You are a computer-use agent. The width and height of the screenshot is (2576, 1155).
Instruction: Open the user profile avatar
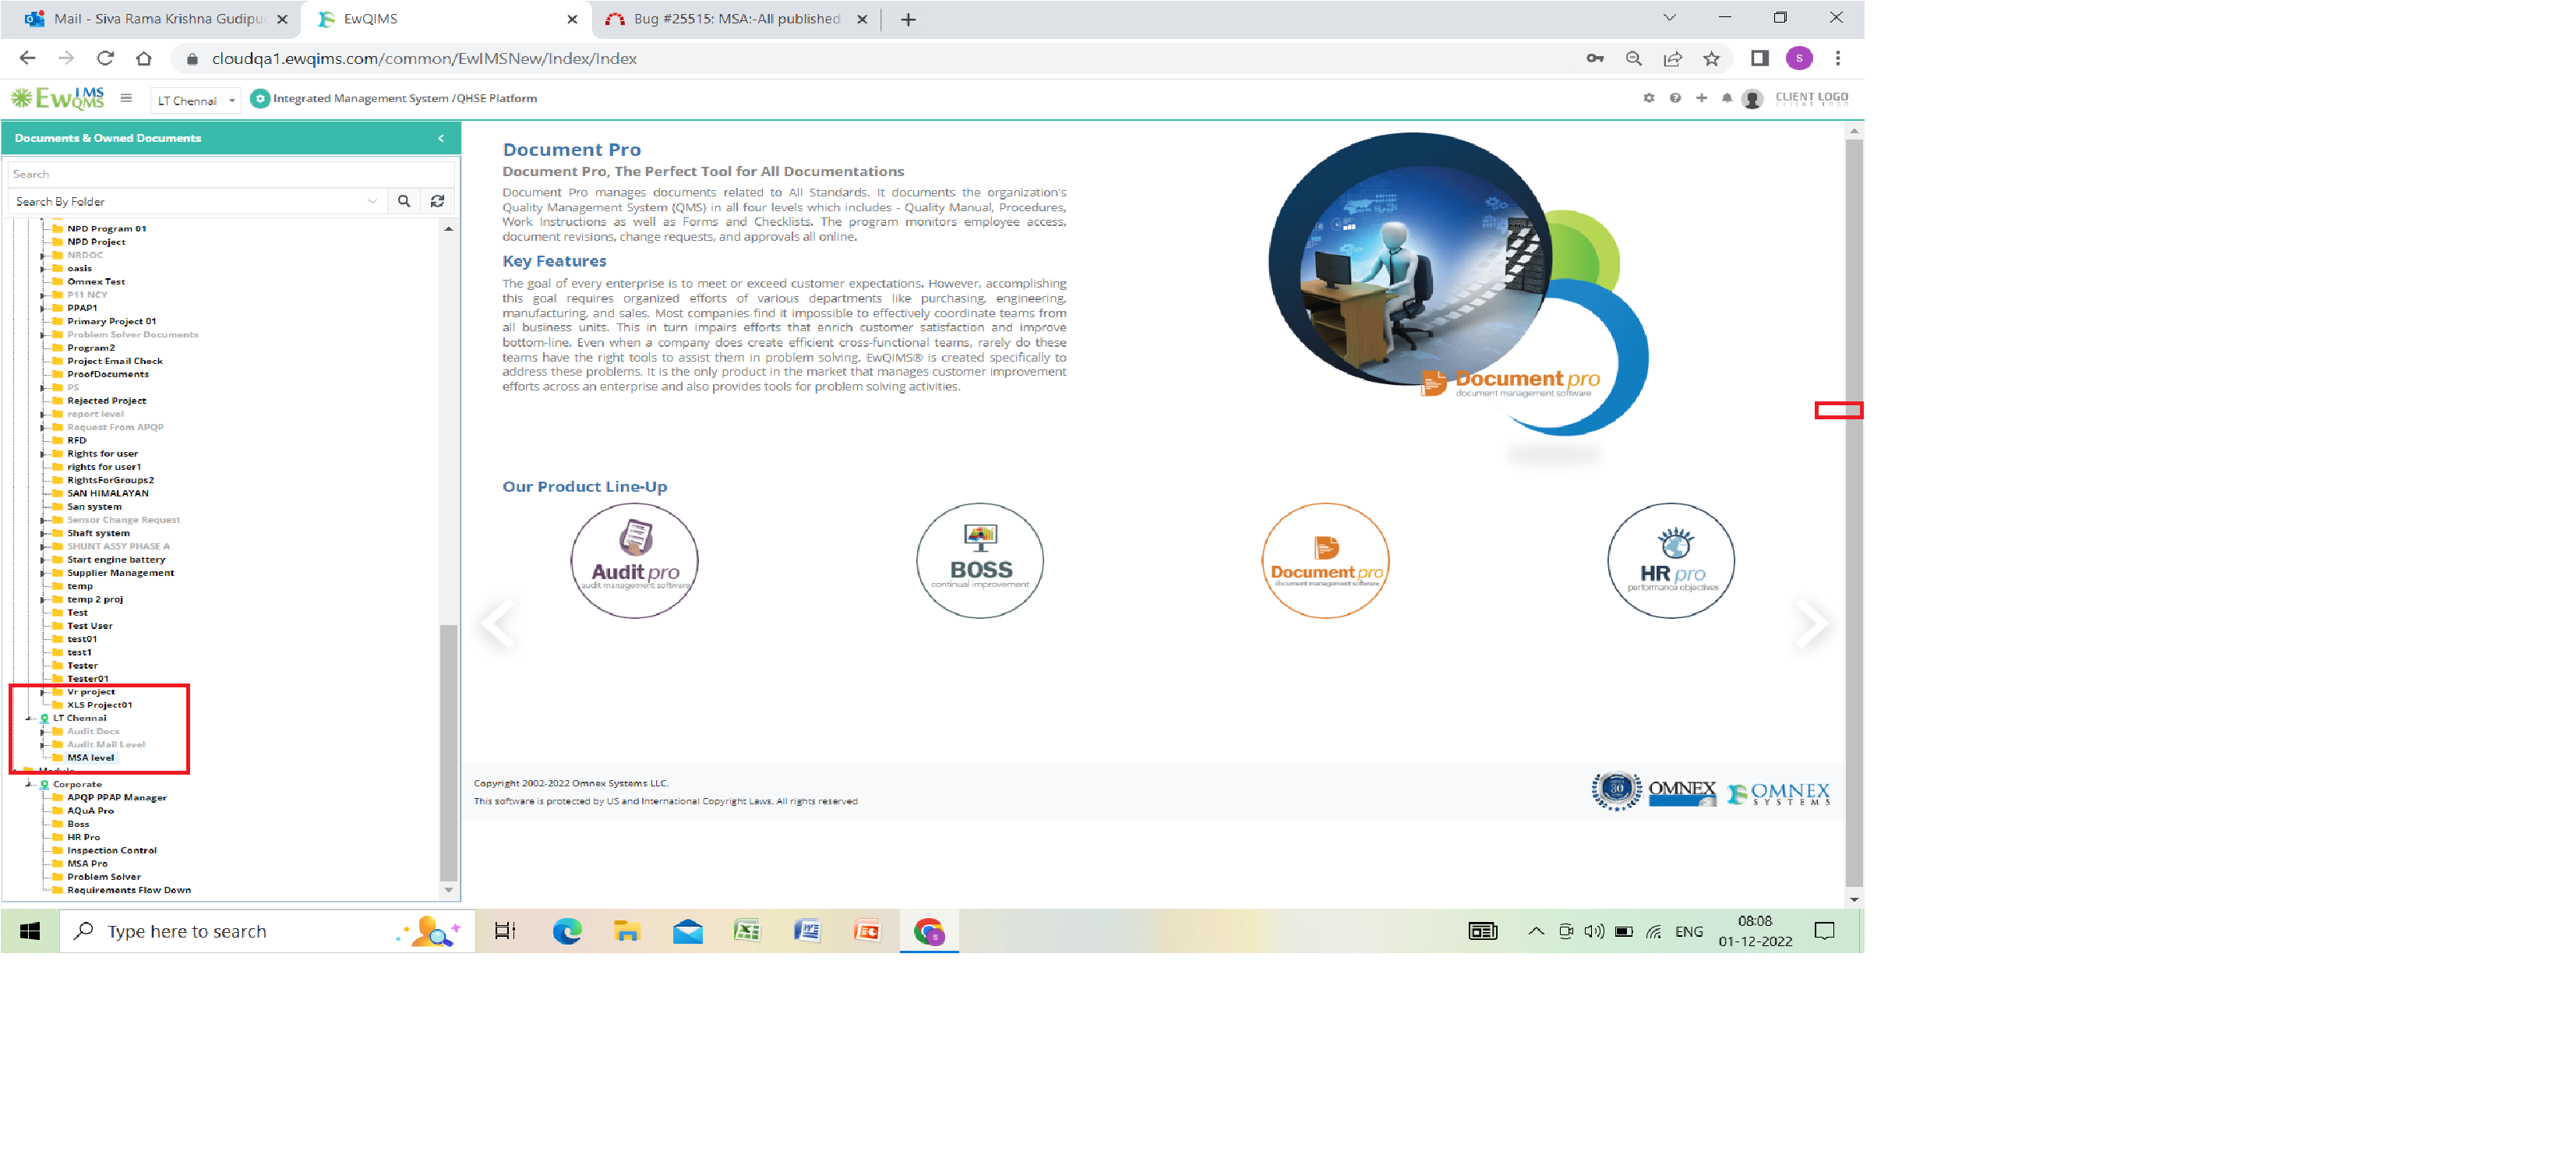[x=1751, y=98]
